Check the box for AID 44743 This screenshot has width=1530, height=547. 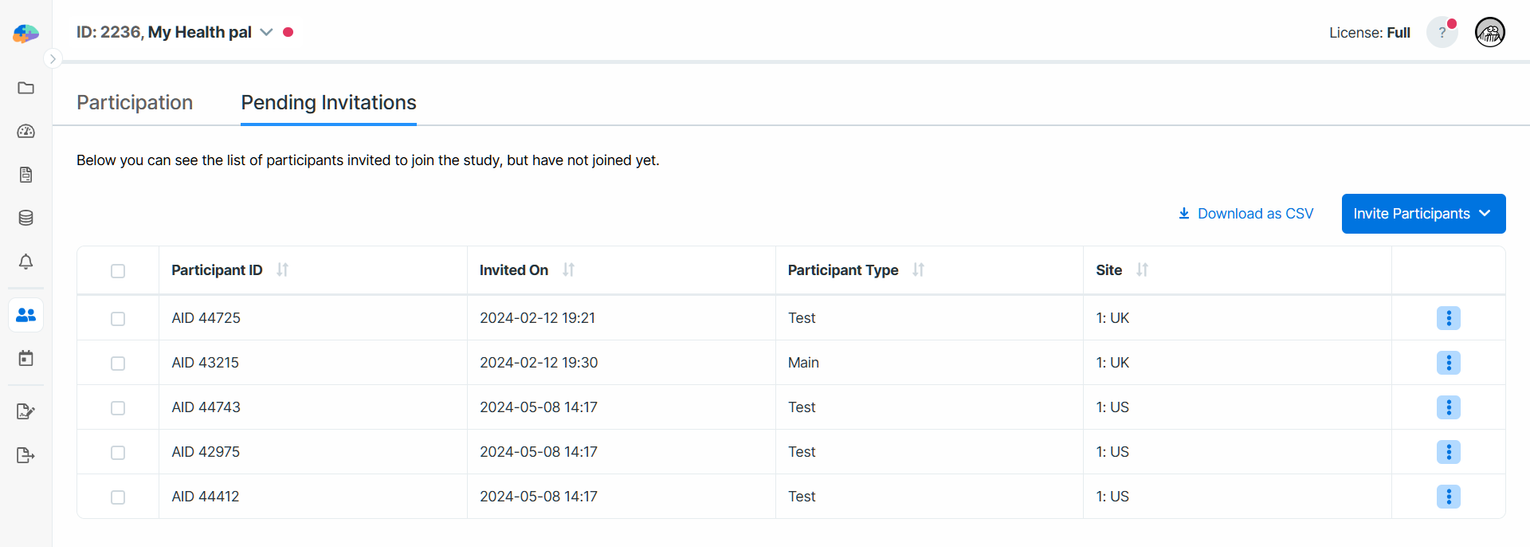coord(118,408)
